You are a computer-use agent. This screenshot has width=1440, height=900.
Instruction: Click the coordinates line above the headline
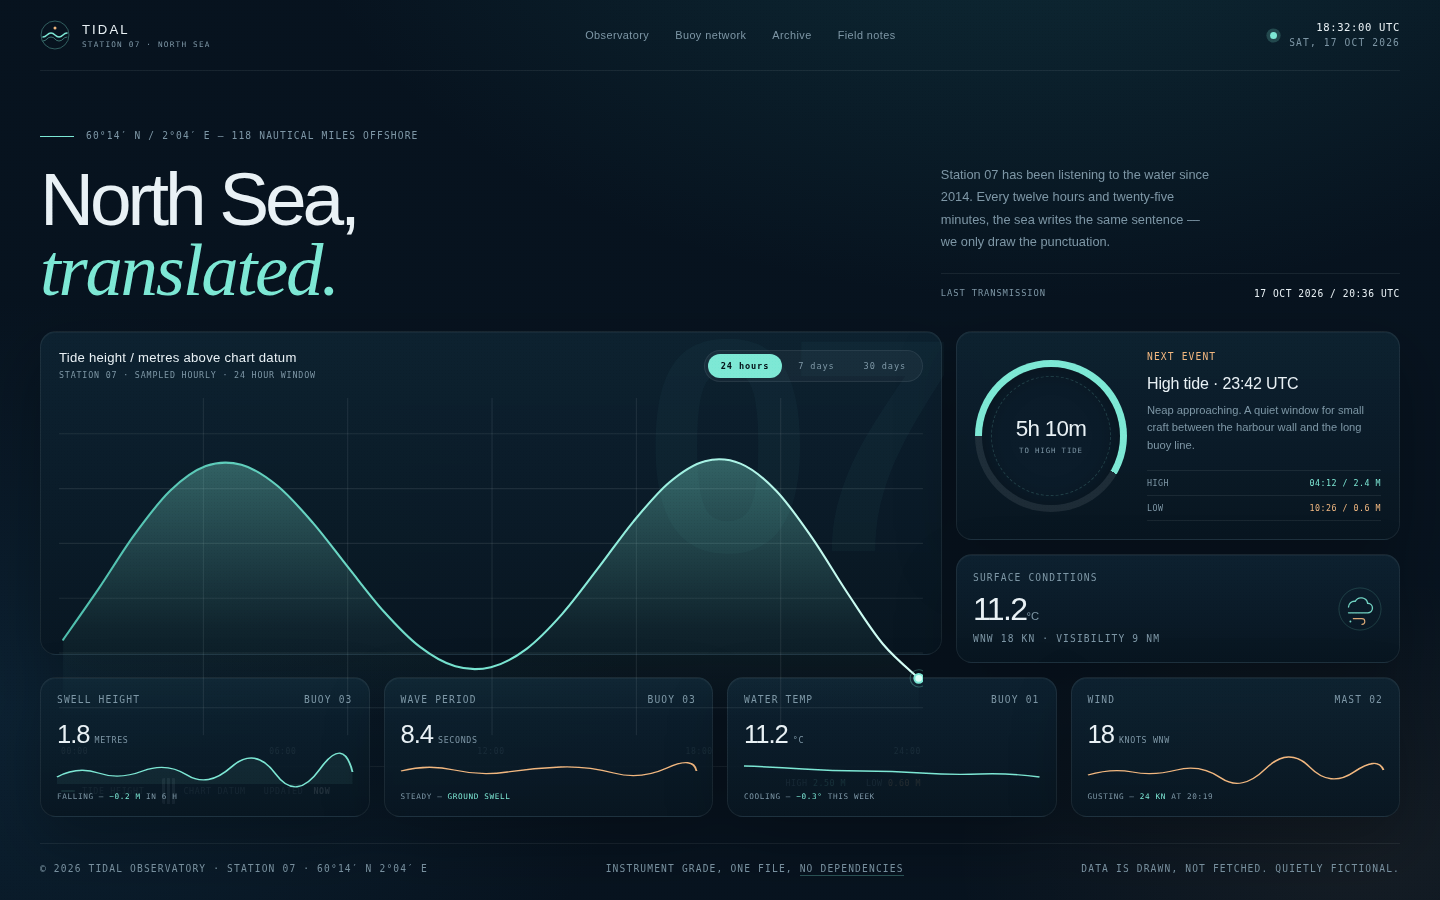pyautogui.click(x=252, y=136)
